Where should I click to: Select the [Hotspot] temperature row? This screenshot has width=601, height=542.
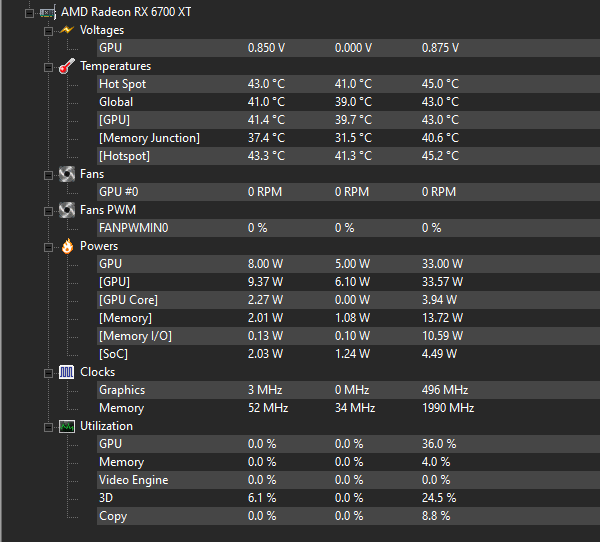click(348, 156)
